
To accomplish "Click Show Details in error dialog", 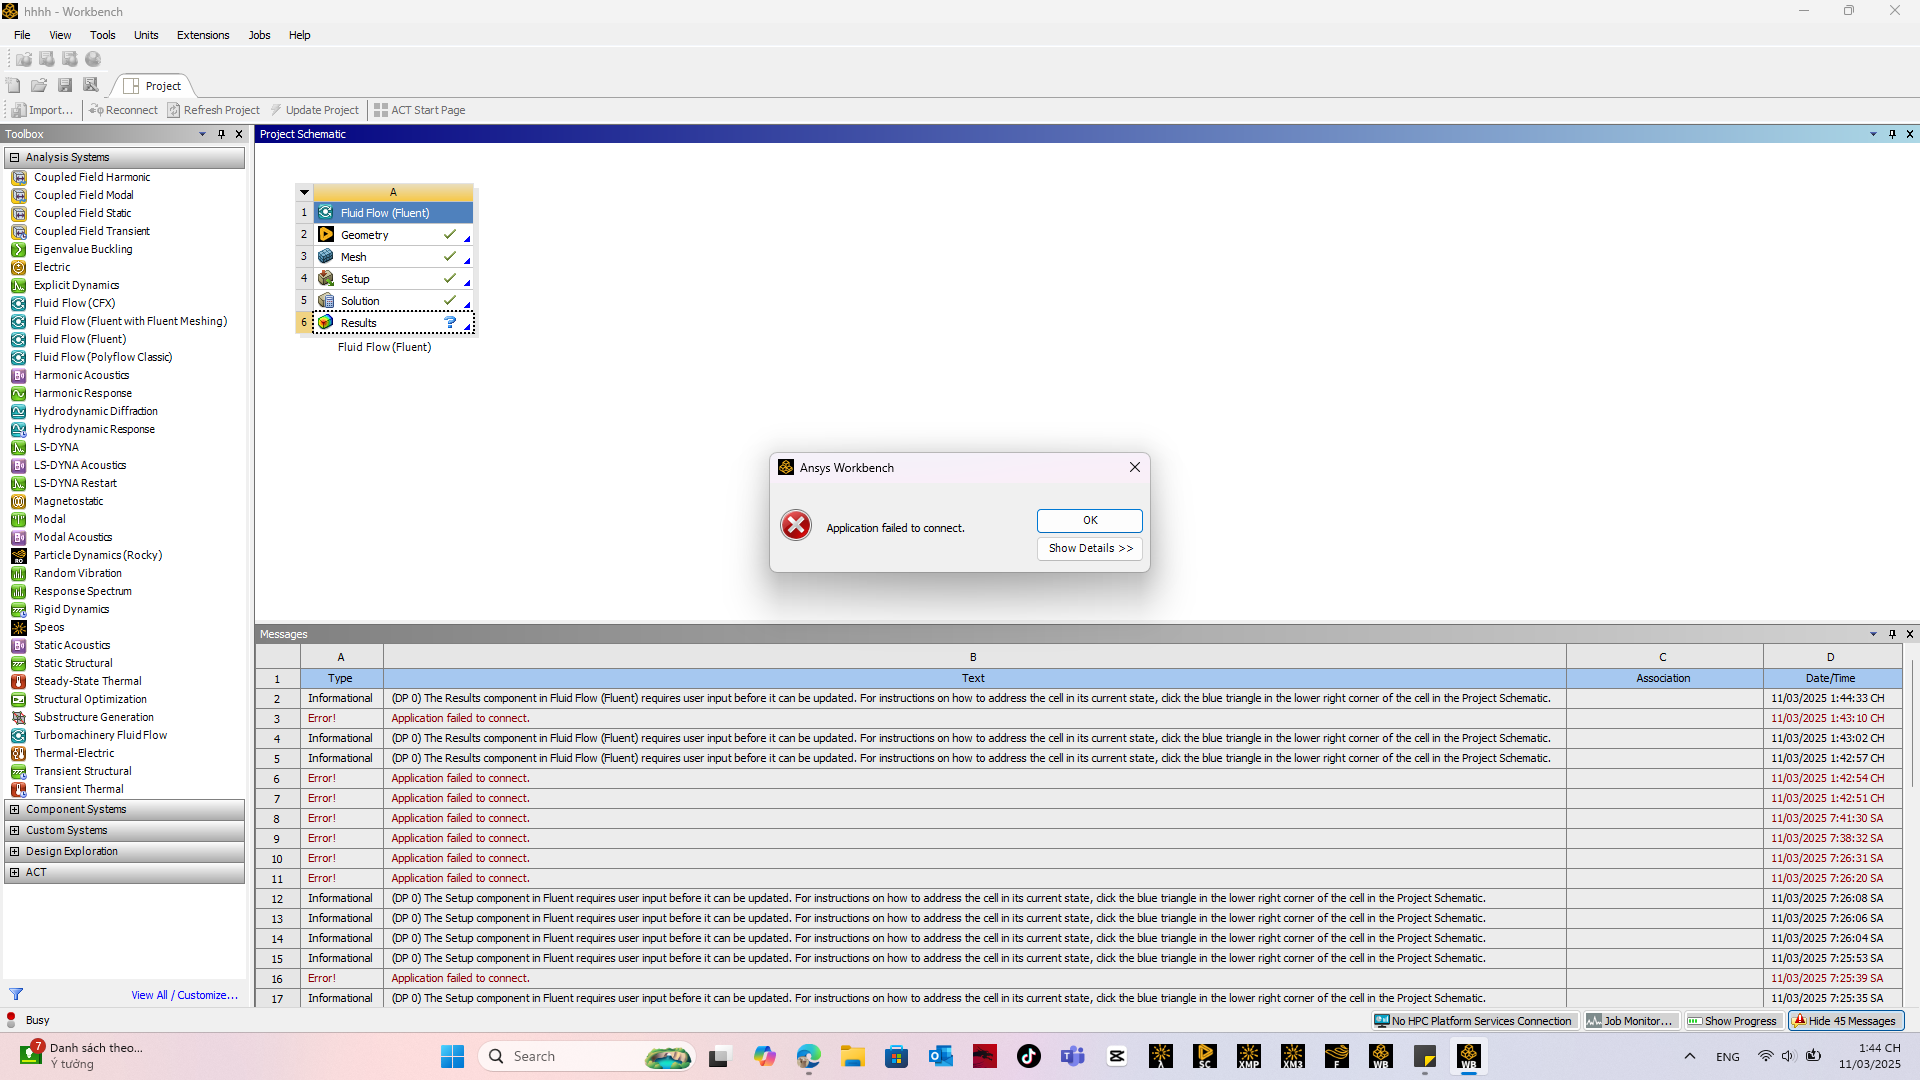I will pyautogui.click(x=1089, y=548).
